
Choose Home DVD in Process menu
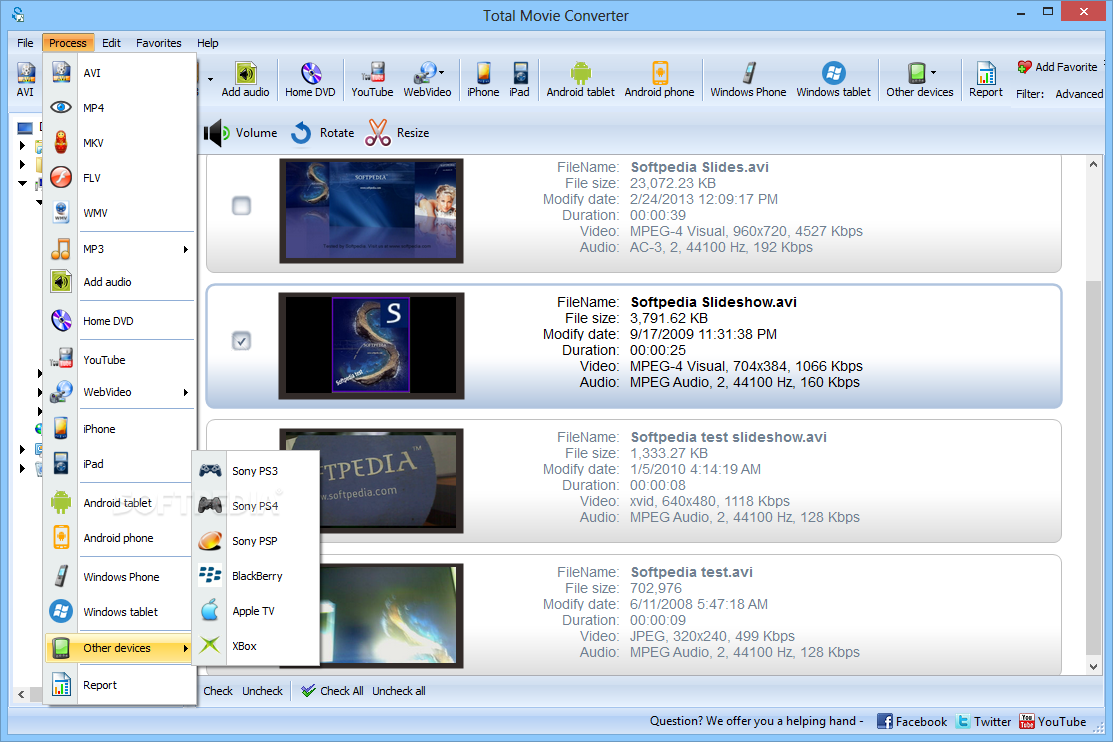tap(119, 321)
